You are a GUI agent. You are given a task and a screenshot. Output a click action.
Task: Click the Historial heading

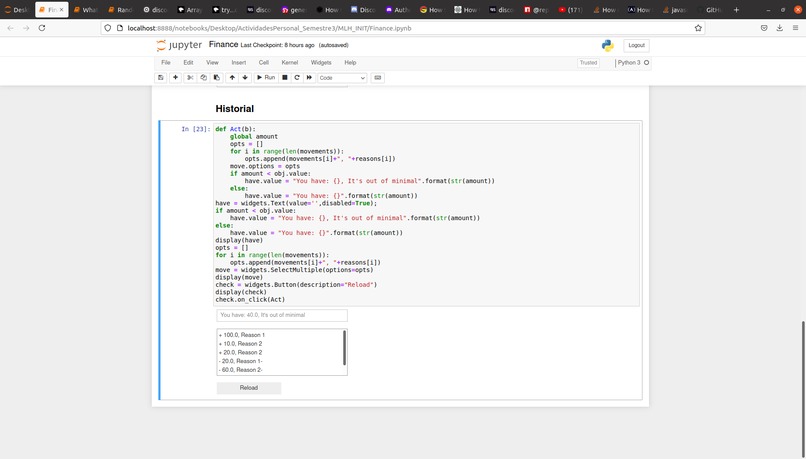234,109
